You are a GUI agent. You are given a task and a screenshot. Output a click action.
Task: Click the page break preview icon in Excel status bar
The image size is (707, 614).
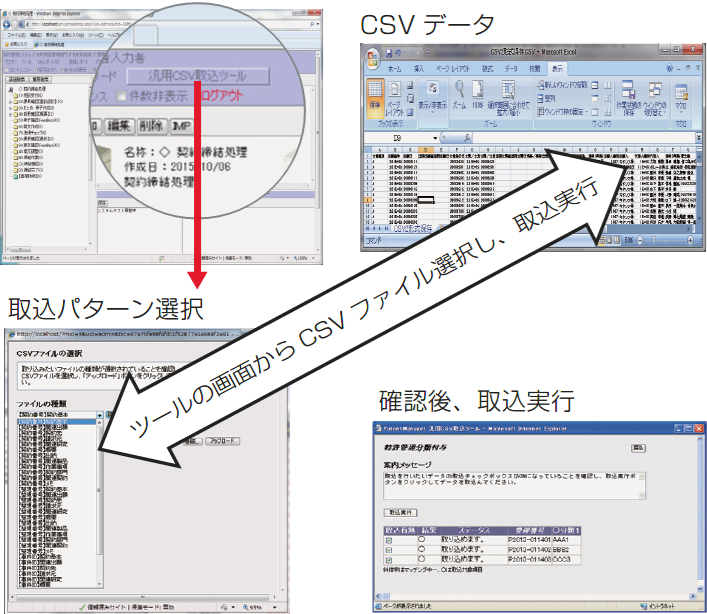pyautogui.click(x=617, y=240)
